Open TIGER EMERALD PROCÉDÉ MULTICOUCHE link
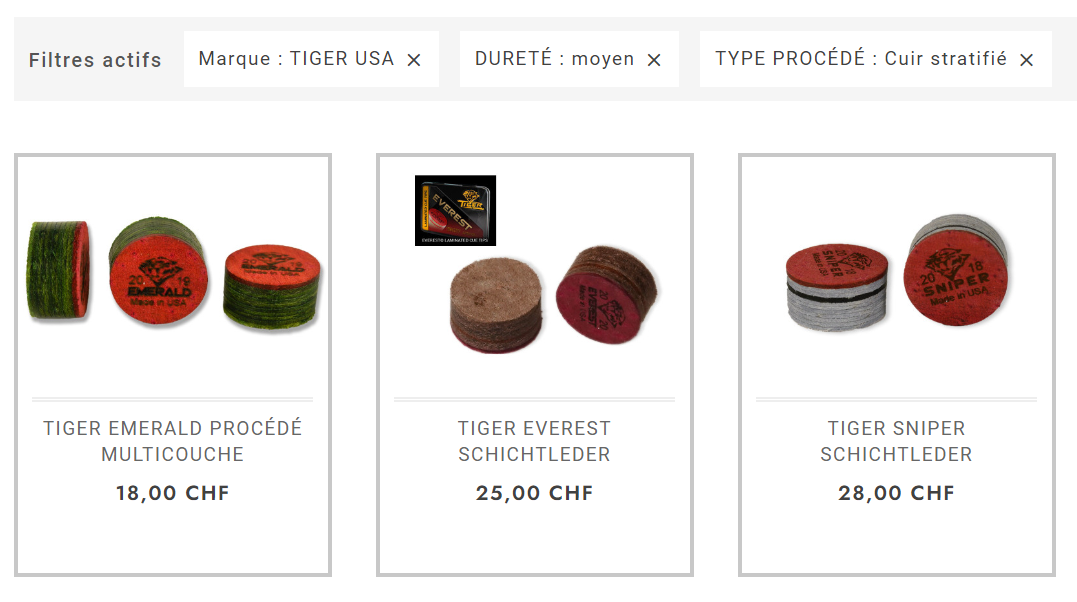This screenshot has width=1077, height=602. [x=173, y=441]
